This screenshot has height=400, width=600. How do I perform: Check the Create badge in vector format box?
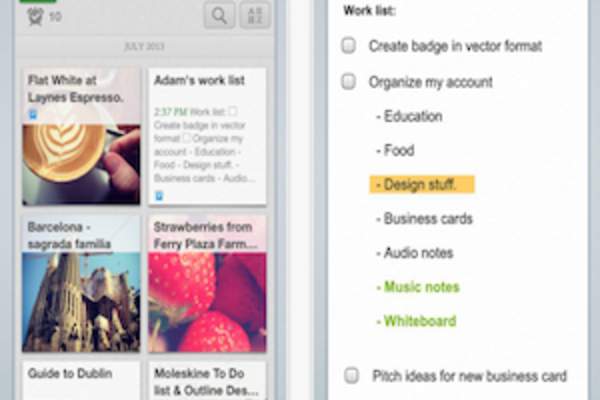point(348,46)
